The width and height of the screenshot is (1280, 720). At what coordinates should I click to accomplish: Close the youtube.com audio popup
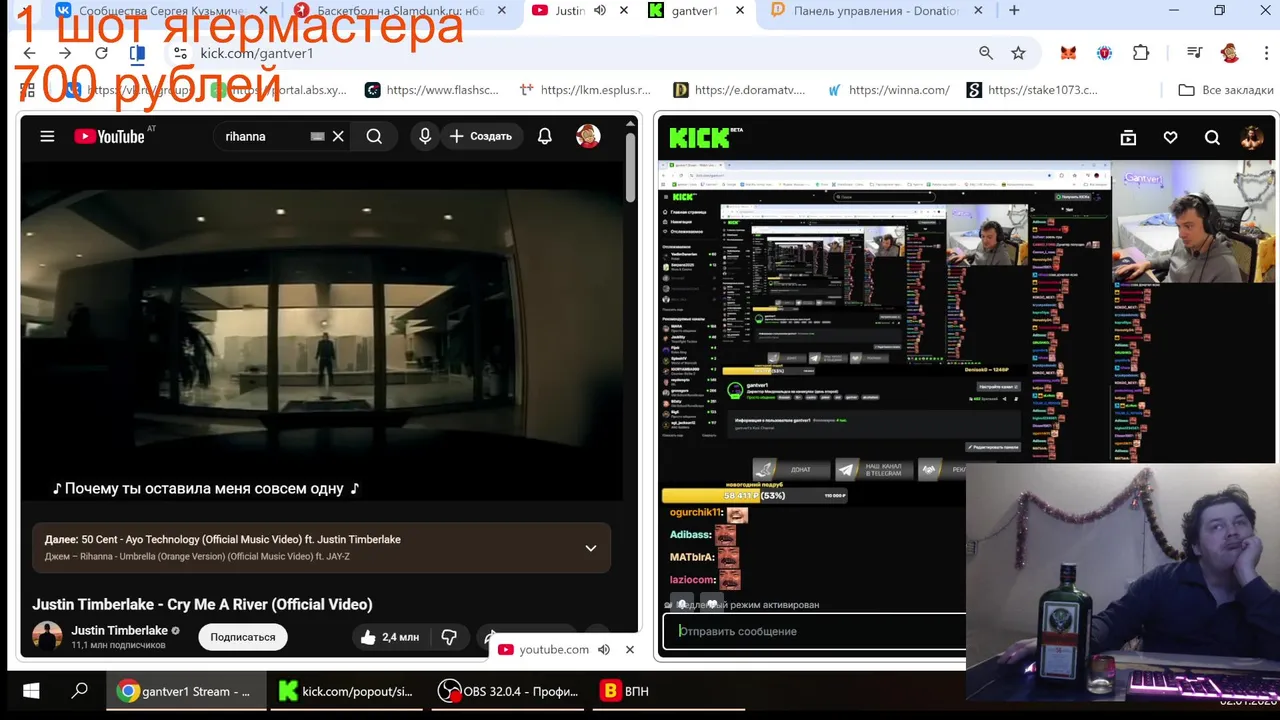coord(630,650)
